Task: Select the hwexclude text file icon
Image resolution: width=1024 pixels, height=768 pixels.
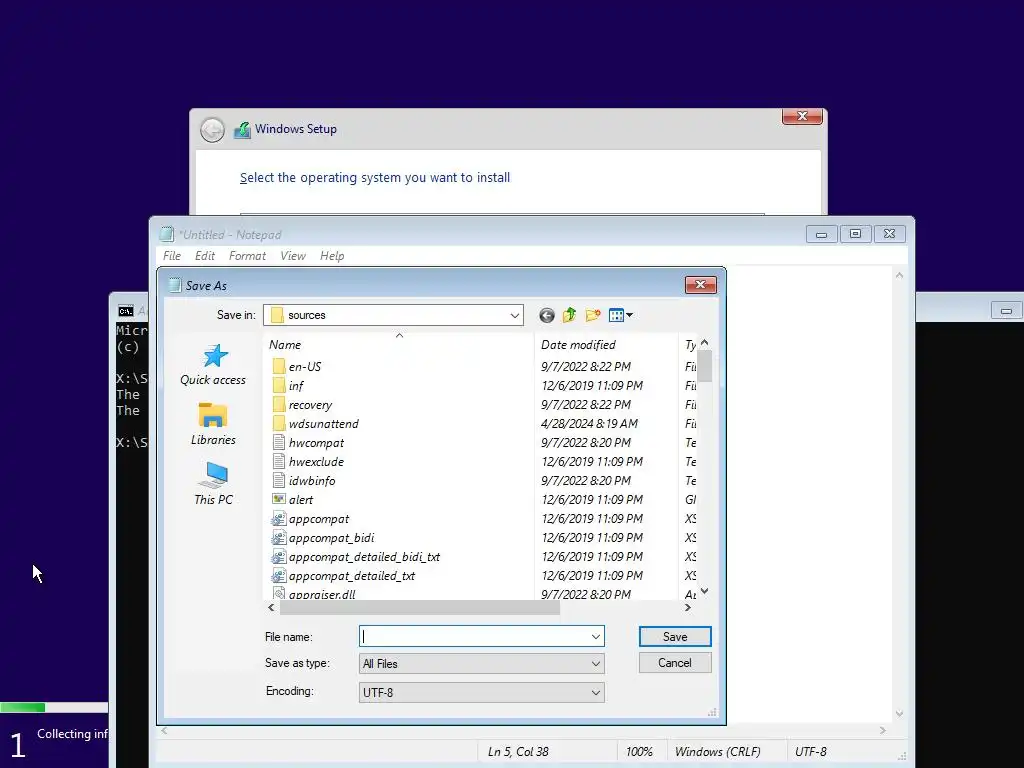Action: tap(279, 461)
